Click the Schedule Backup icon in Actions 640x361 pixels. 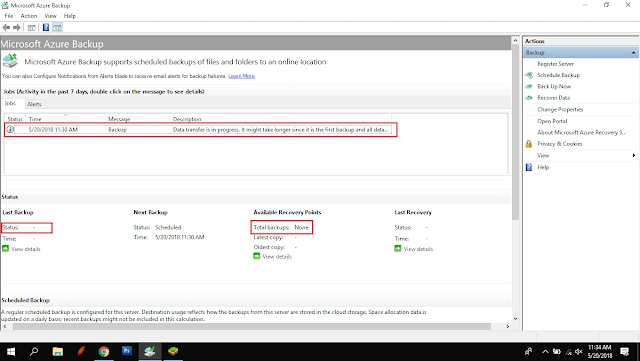[x=529, y=75]
